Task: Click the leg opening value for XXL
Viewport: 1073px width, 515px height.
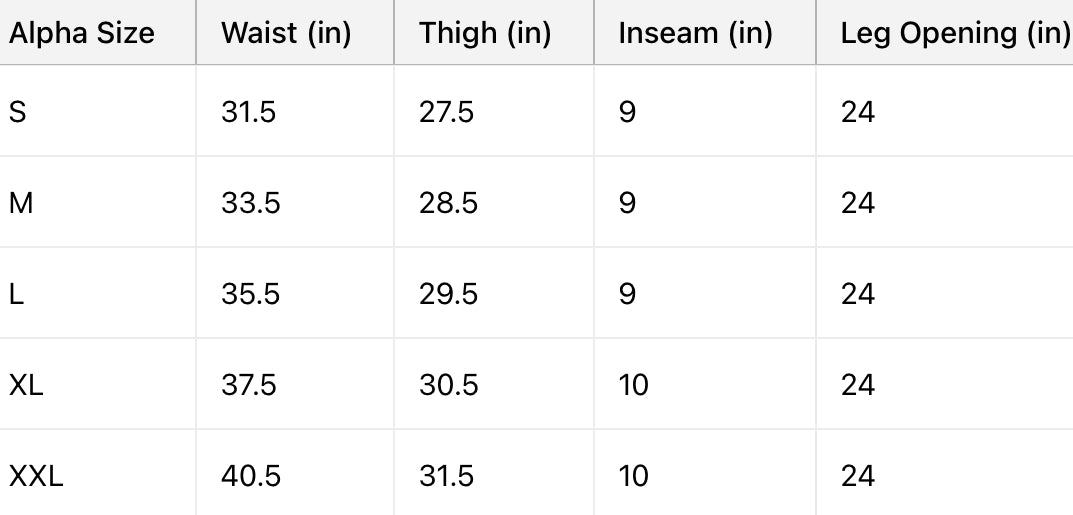Action: pos(857,476)
